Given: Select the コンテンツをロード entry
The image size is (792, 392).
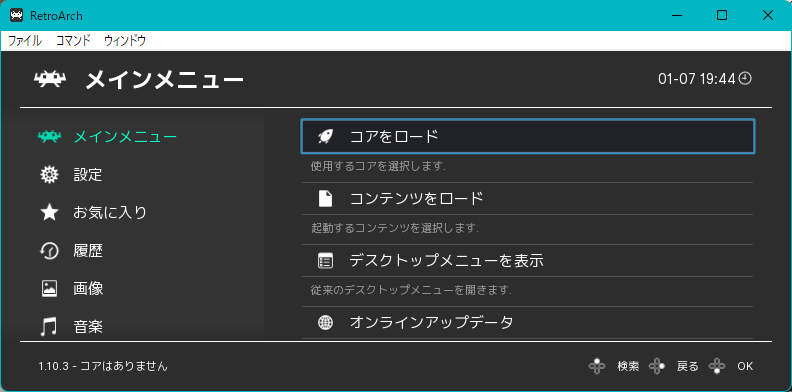Looking at the screenshot, I should click(x=527, y=199).
